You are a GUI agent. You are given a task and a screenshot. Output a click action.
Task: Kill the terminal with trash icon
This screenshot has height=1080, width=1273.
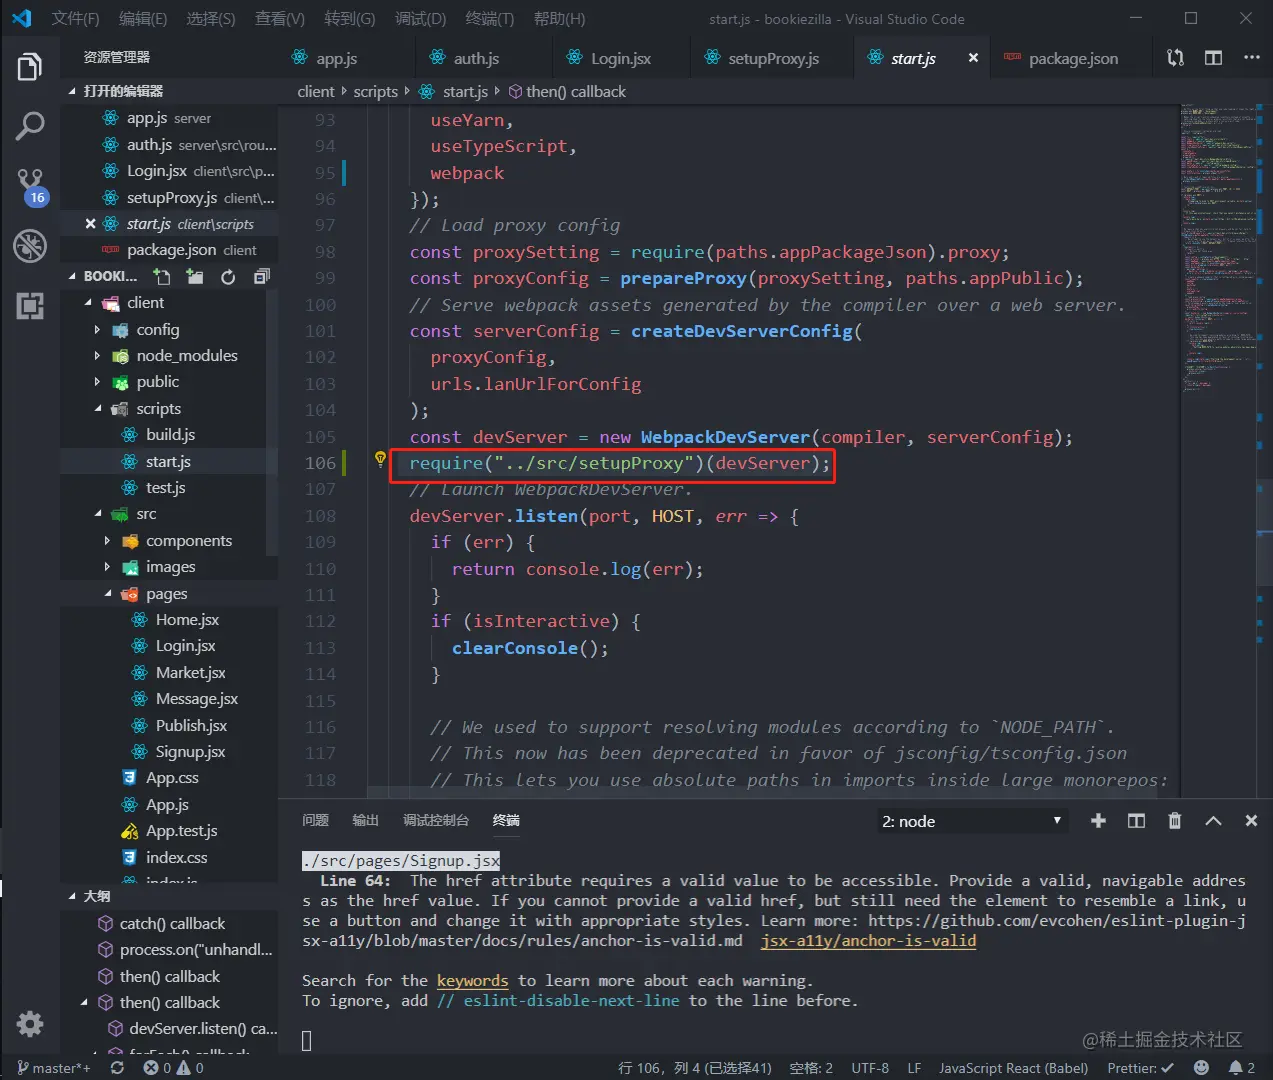[1175, 821]
